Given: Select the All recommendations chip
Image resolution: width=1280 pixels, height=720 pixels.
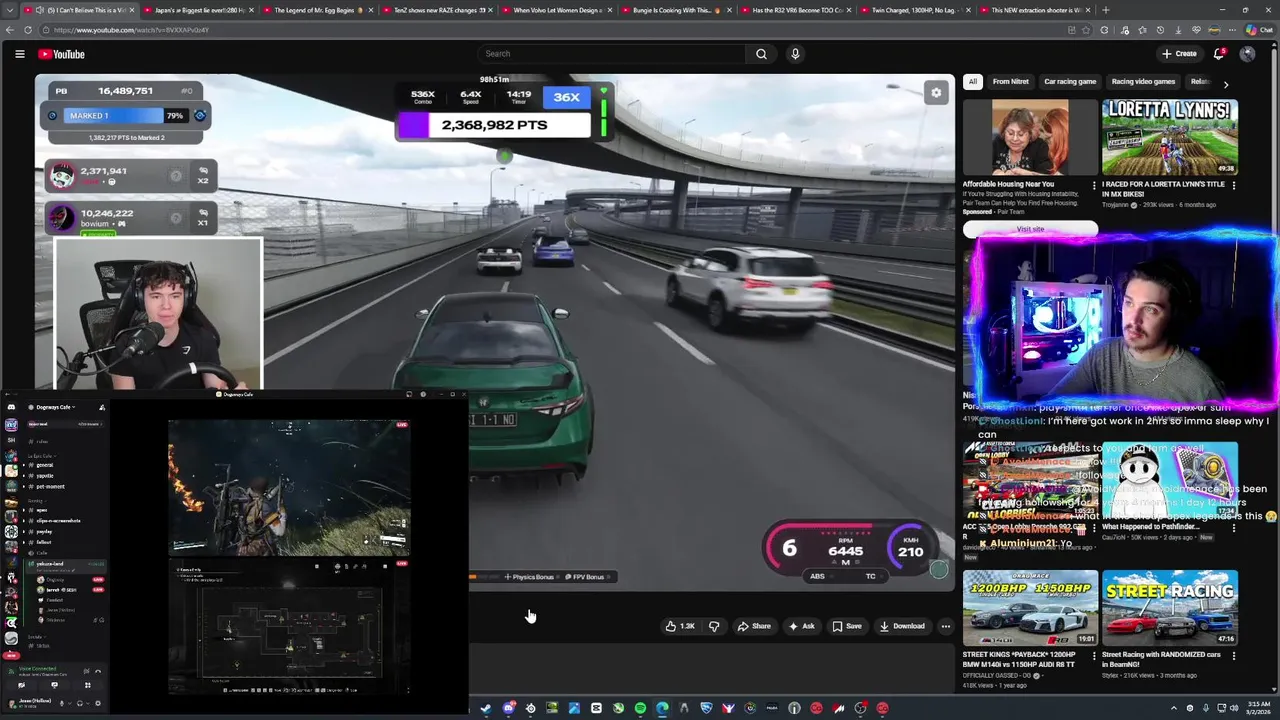Looking at the screenshot, I should pyautogui.click(x=972, y=82).
